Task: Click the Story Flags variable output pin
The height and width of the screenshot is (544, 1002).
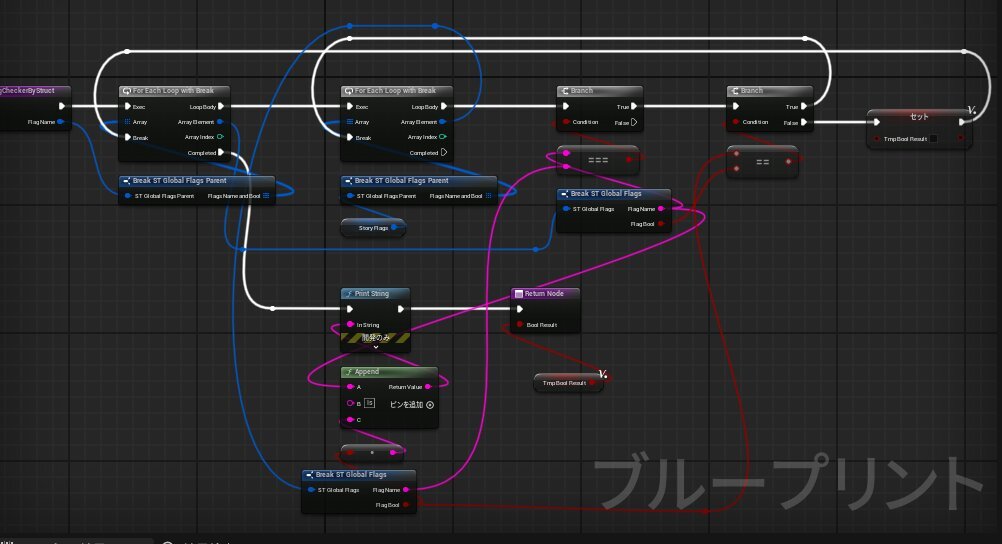Action: pyautogui.click(x=395, y=228)
